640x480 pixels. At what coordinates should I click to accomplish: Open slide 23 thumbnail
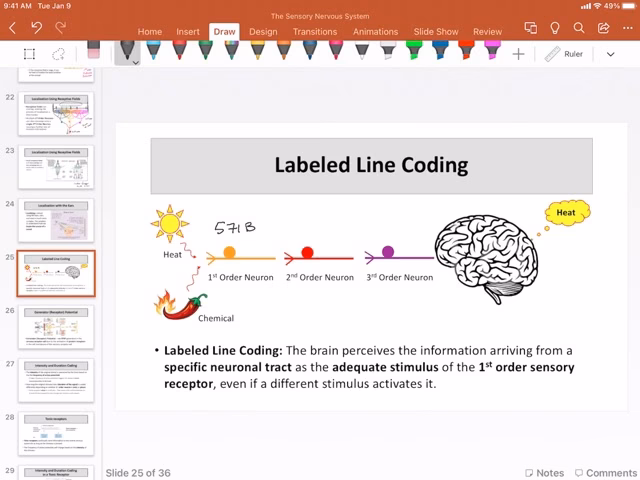pyautogui.click(x=56, y=167)
